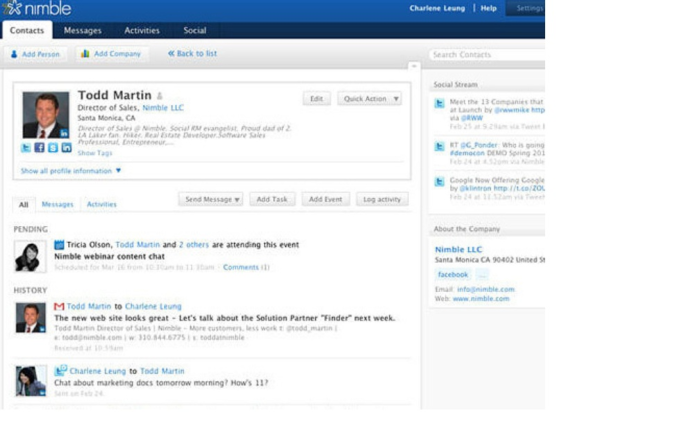Screen dimensions: 700x438
Task: Open Nimble LLC company heading link
Action: tap(458, 250)
